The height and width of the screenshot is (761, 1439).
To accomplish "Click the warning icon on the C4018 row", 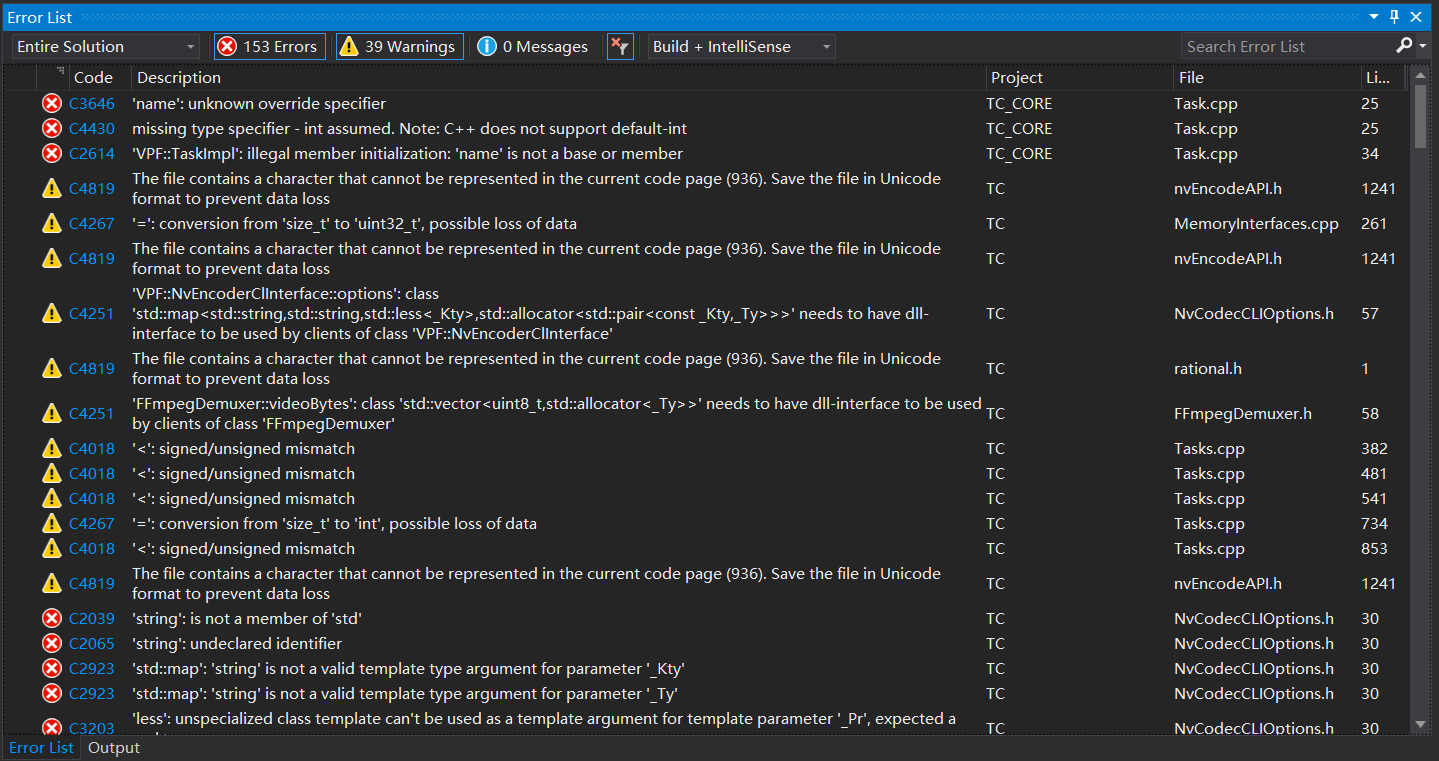I will coord(52,448).
